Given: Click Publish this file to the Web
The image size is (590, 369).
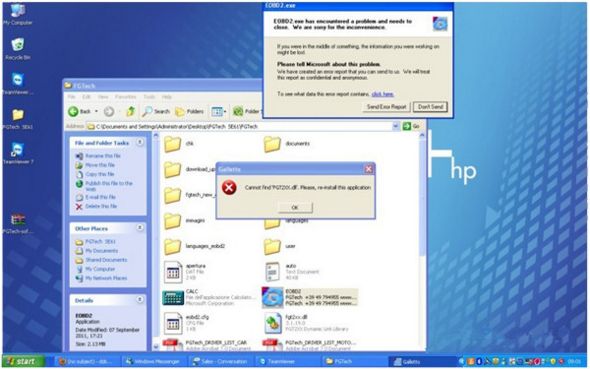Looking at the screenshot, I should click(104, 185).
